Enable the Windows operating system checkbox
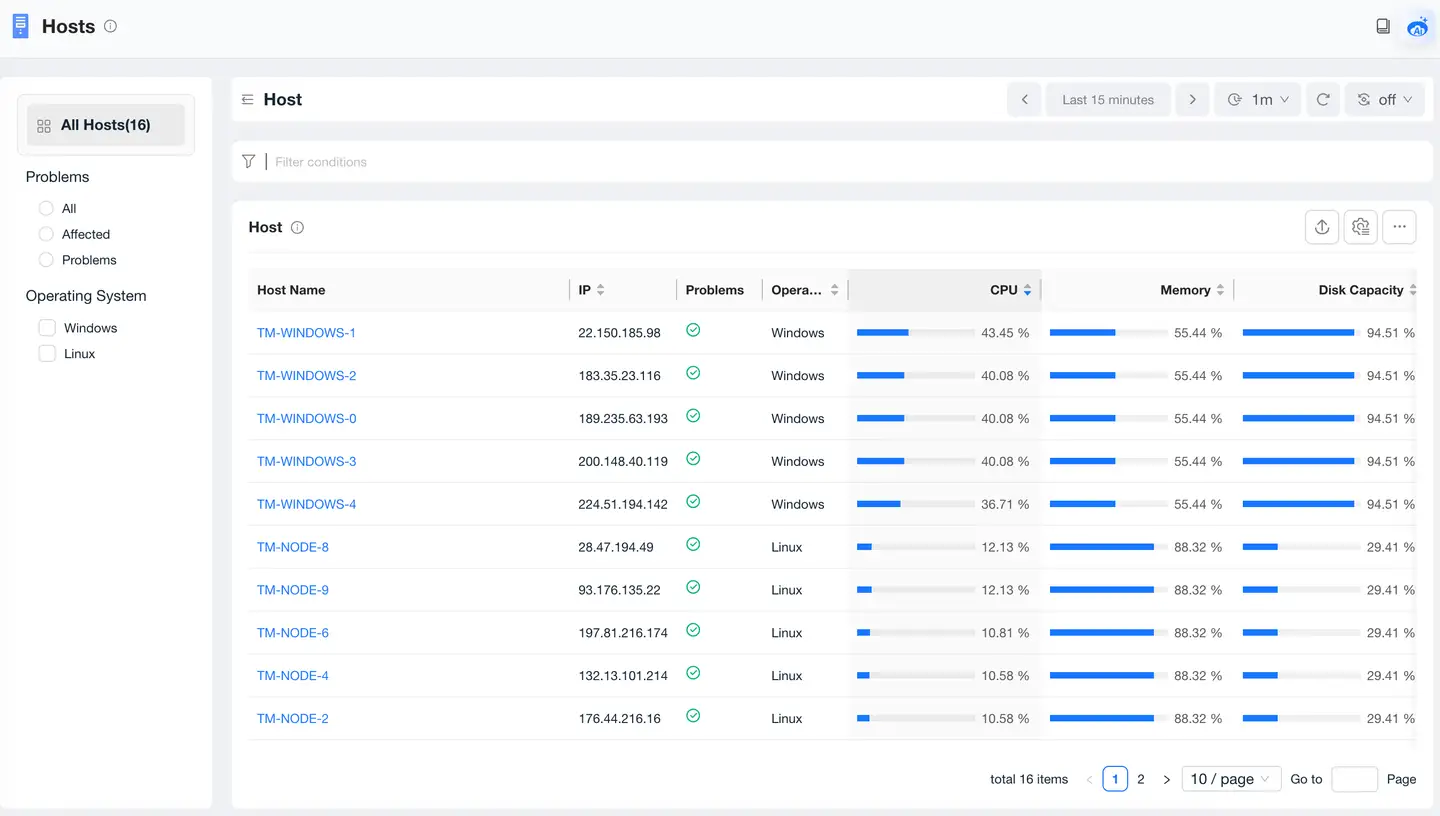This screenshot has height=816, width=1440. click(47, 328)
